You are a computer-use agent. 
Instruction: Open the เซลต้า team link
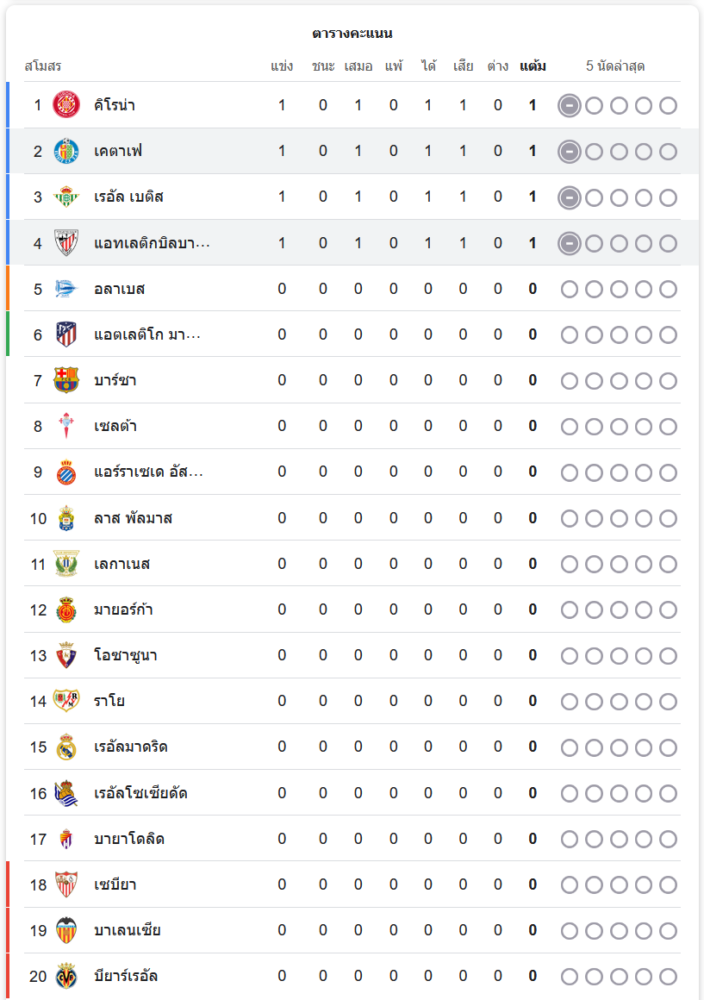click(115, 426)
